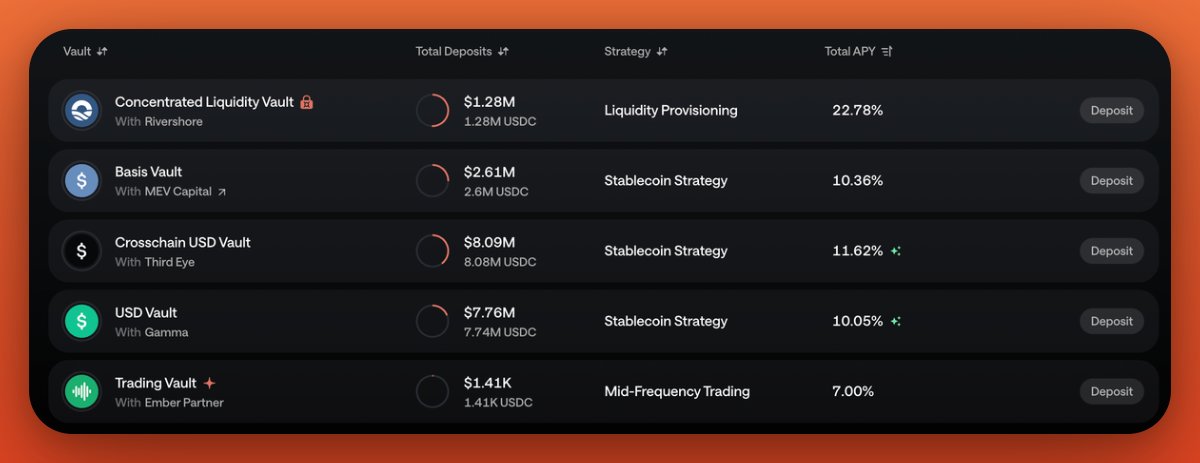1200x463 pixels.
Task: Click the 10.36% APY value
Action: pos(858,181)
